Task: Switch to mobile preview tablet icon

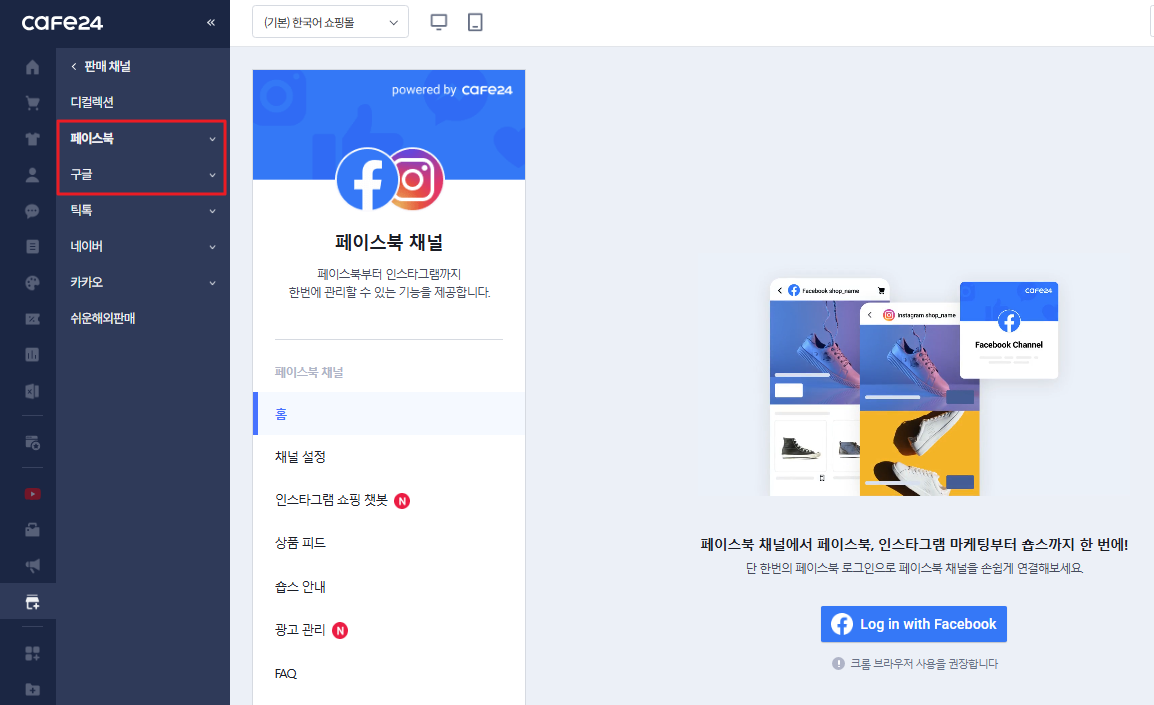Action: point(475,22)
